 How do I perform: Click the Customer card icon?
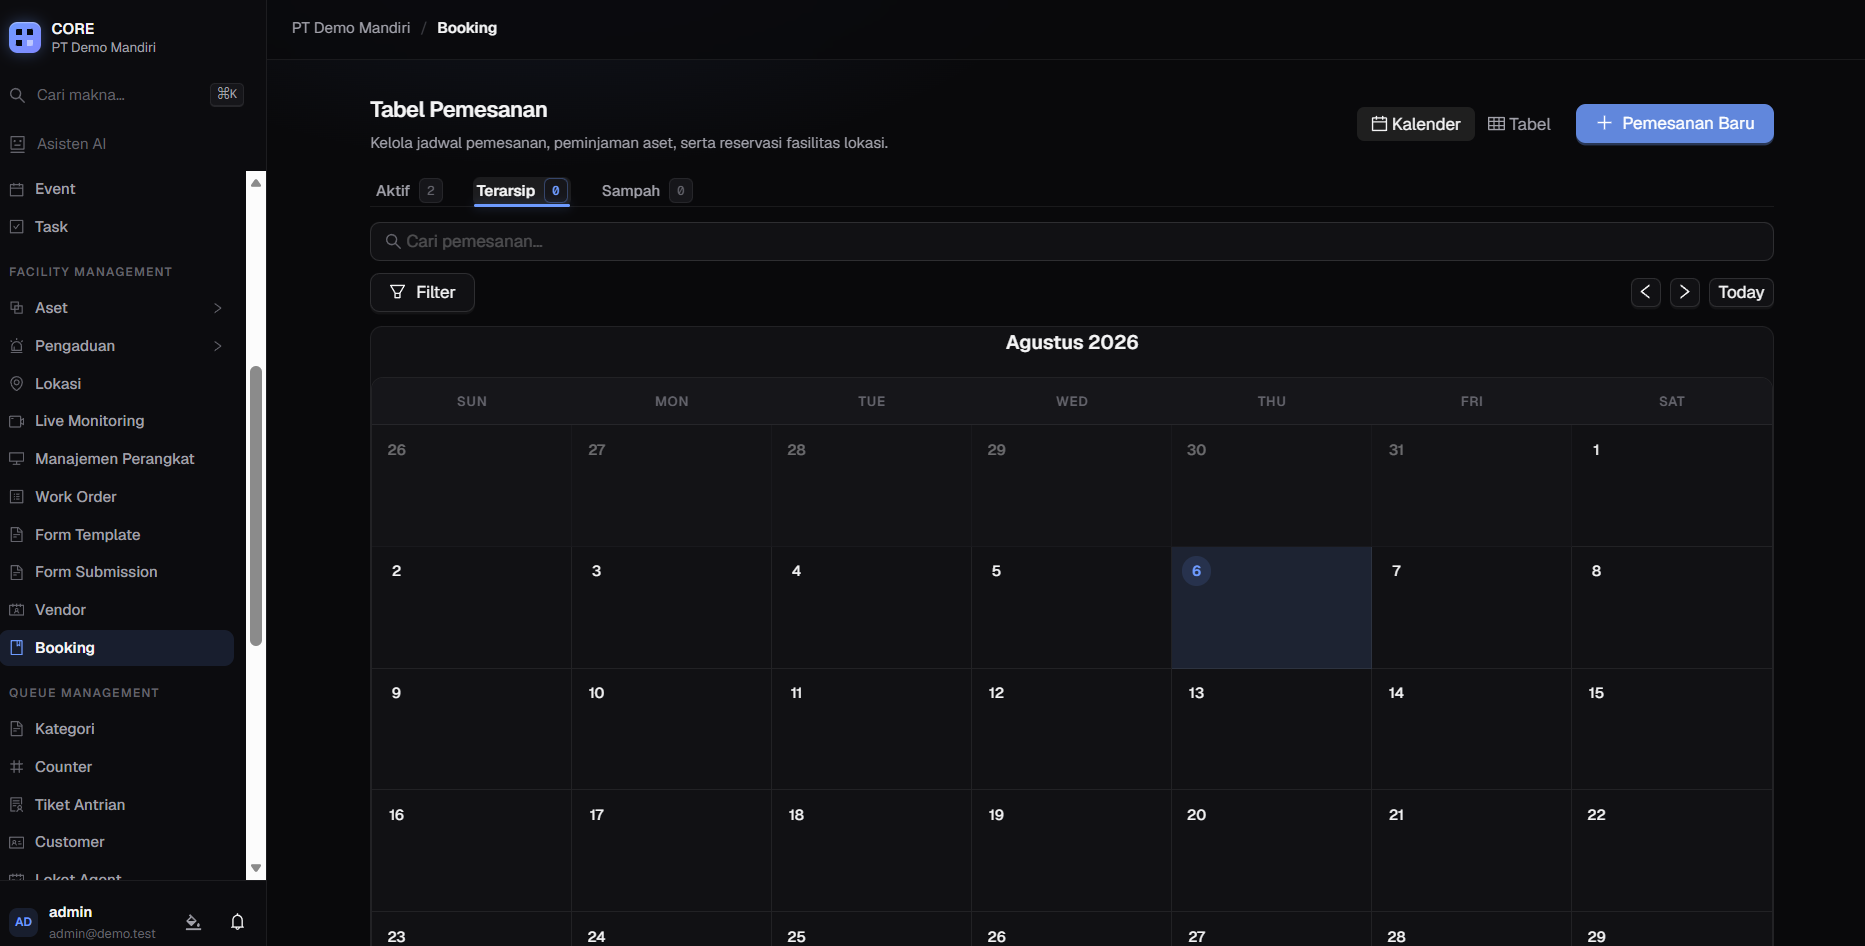[x=17, y=842]
